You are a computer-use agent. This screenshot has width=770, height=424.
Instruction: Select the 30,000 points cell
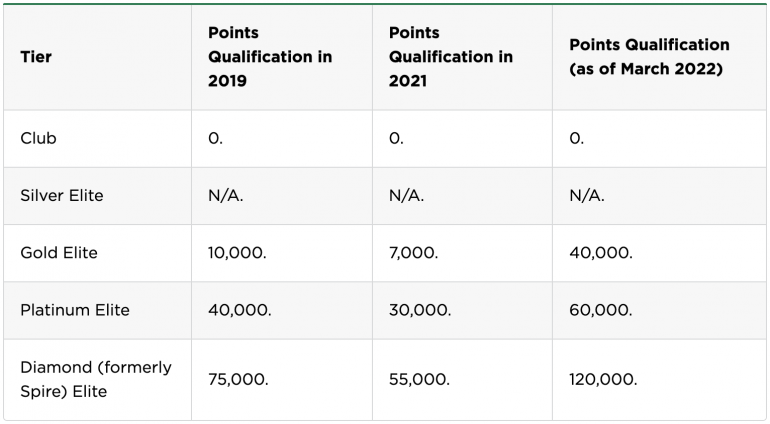click(420, 310)
